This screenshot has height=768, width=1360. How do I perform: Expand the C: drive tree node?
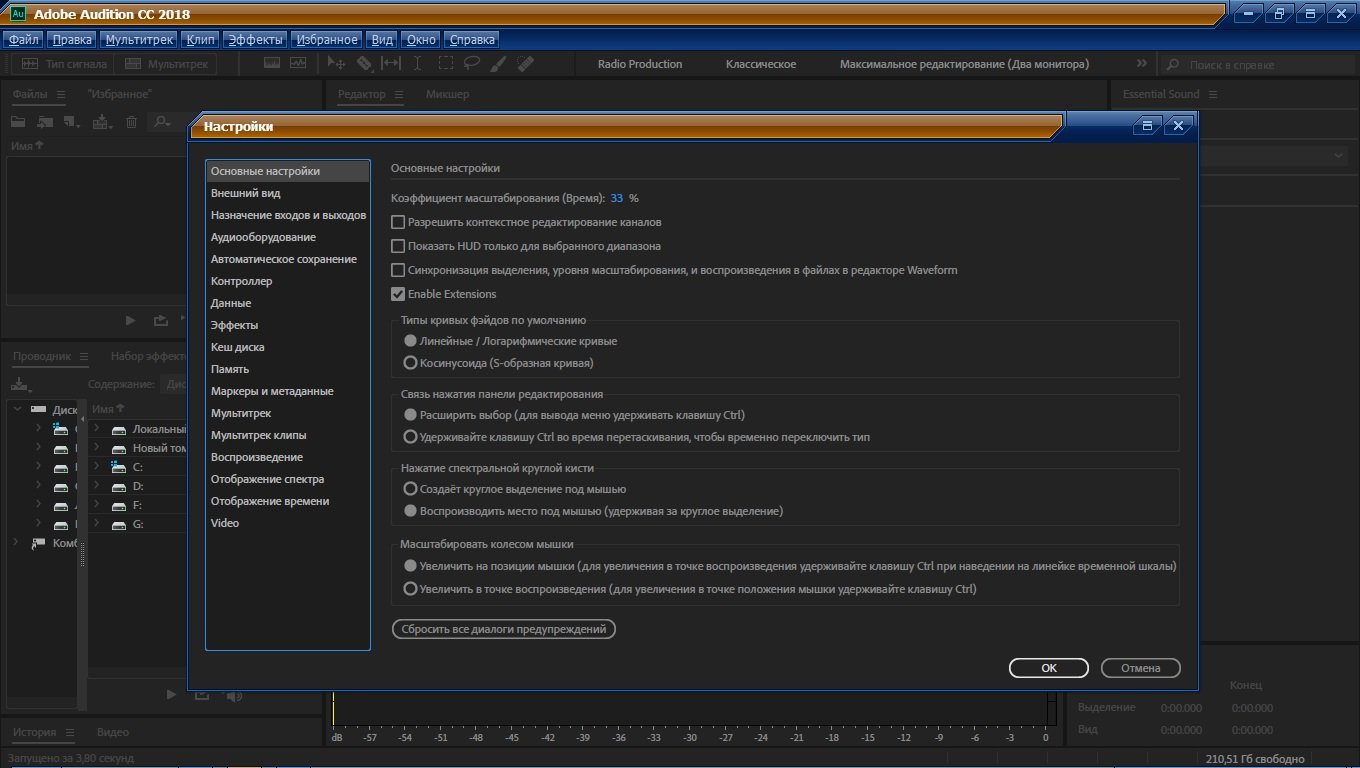click(96, 467)
